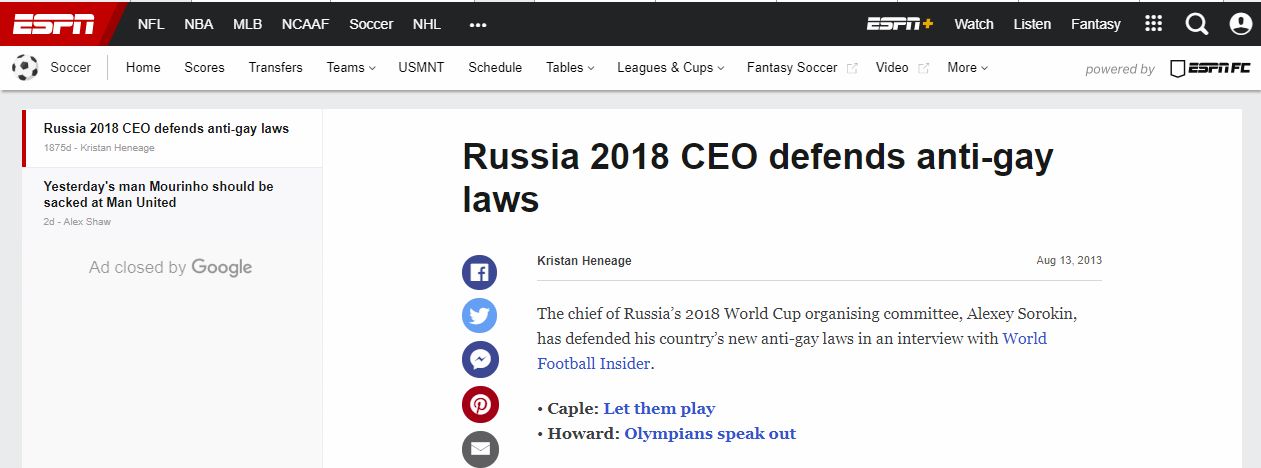Click the ESPN logo
This screenshot has width=1261, height=468.
point(53,24)
